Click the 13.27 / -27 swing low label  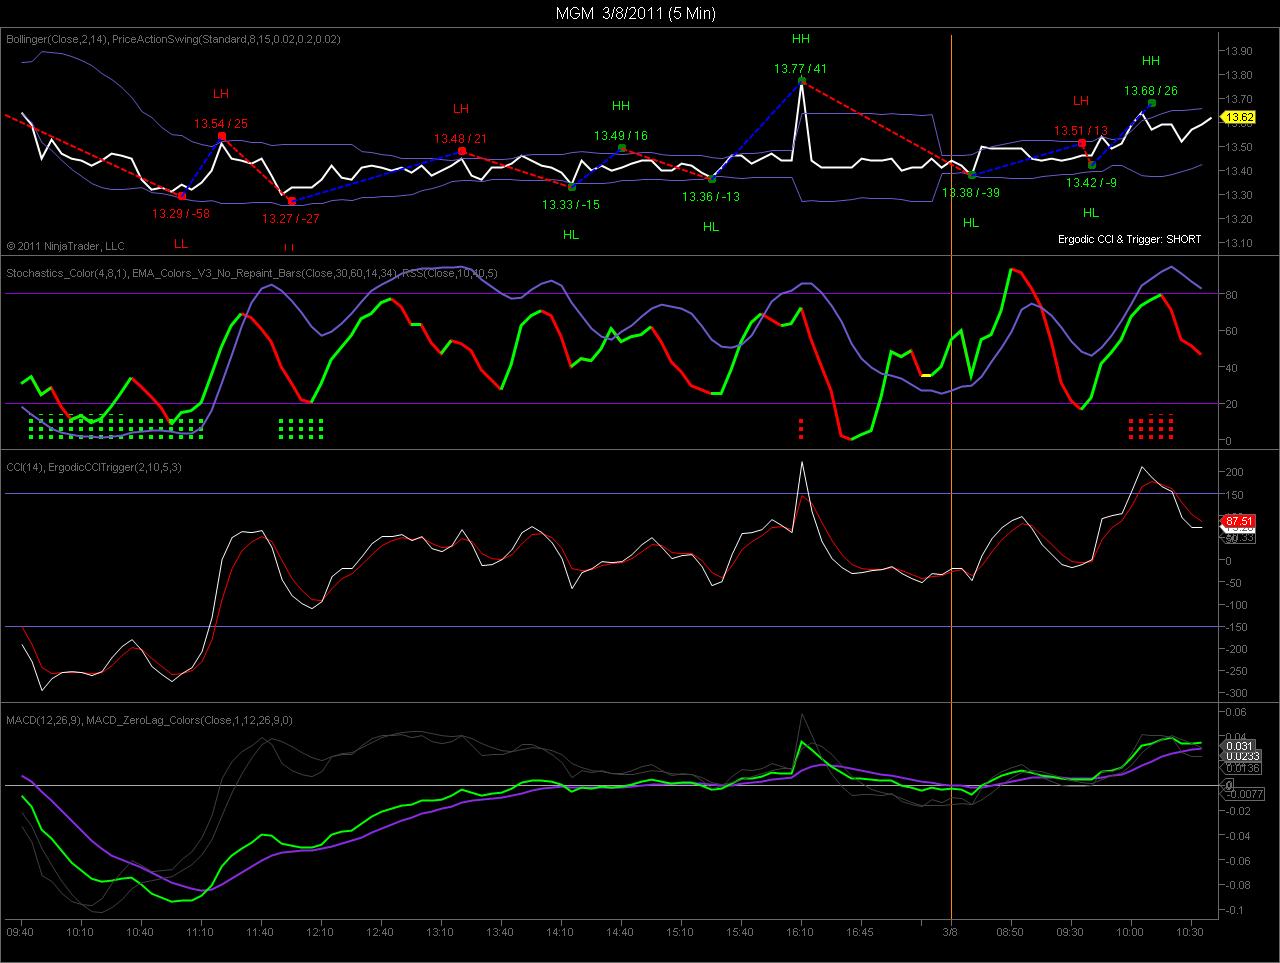291,218
